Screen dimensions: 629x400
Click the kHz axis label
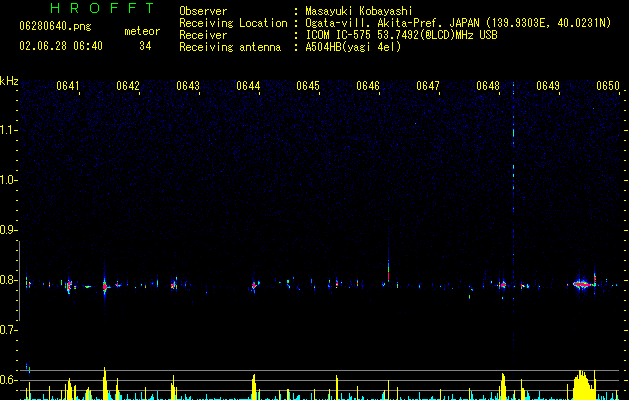click(9, 81)
